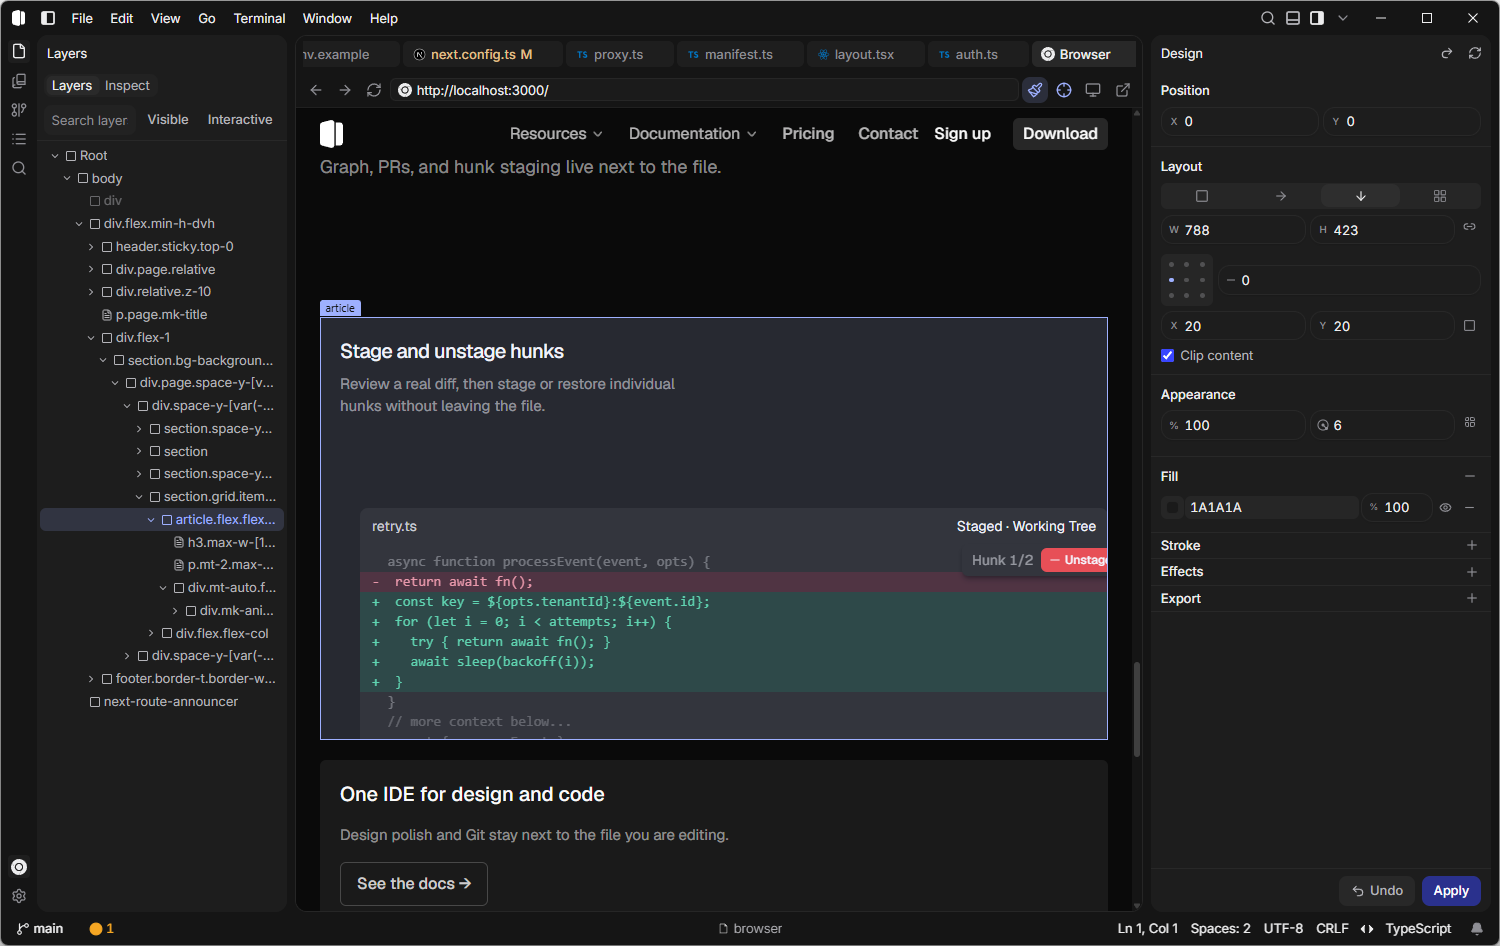
Task: Collapse the article.flex.flex layer chevron
Action: tap(152, 519)
